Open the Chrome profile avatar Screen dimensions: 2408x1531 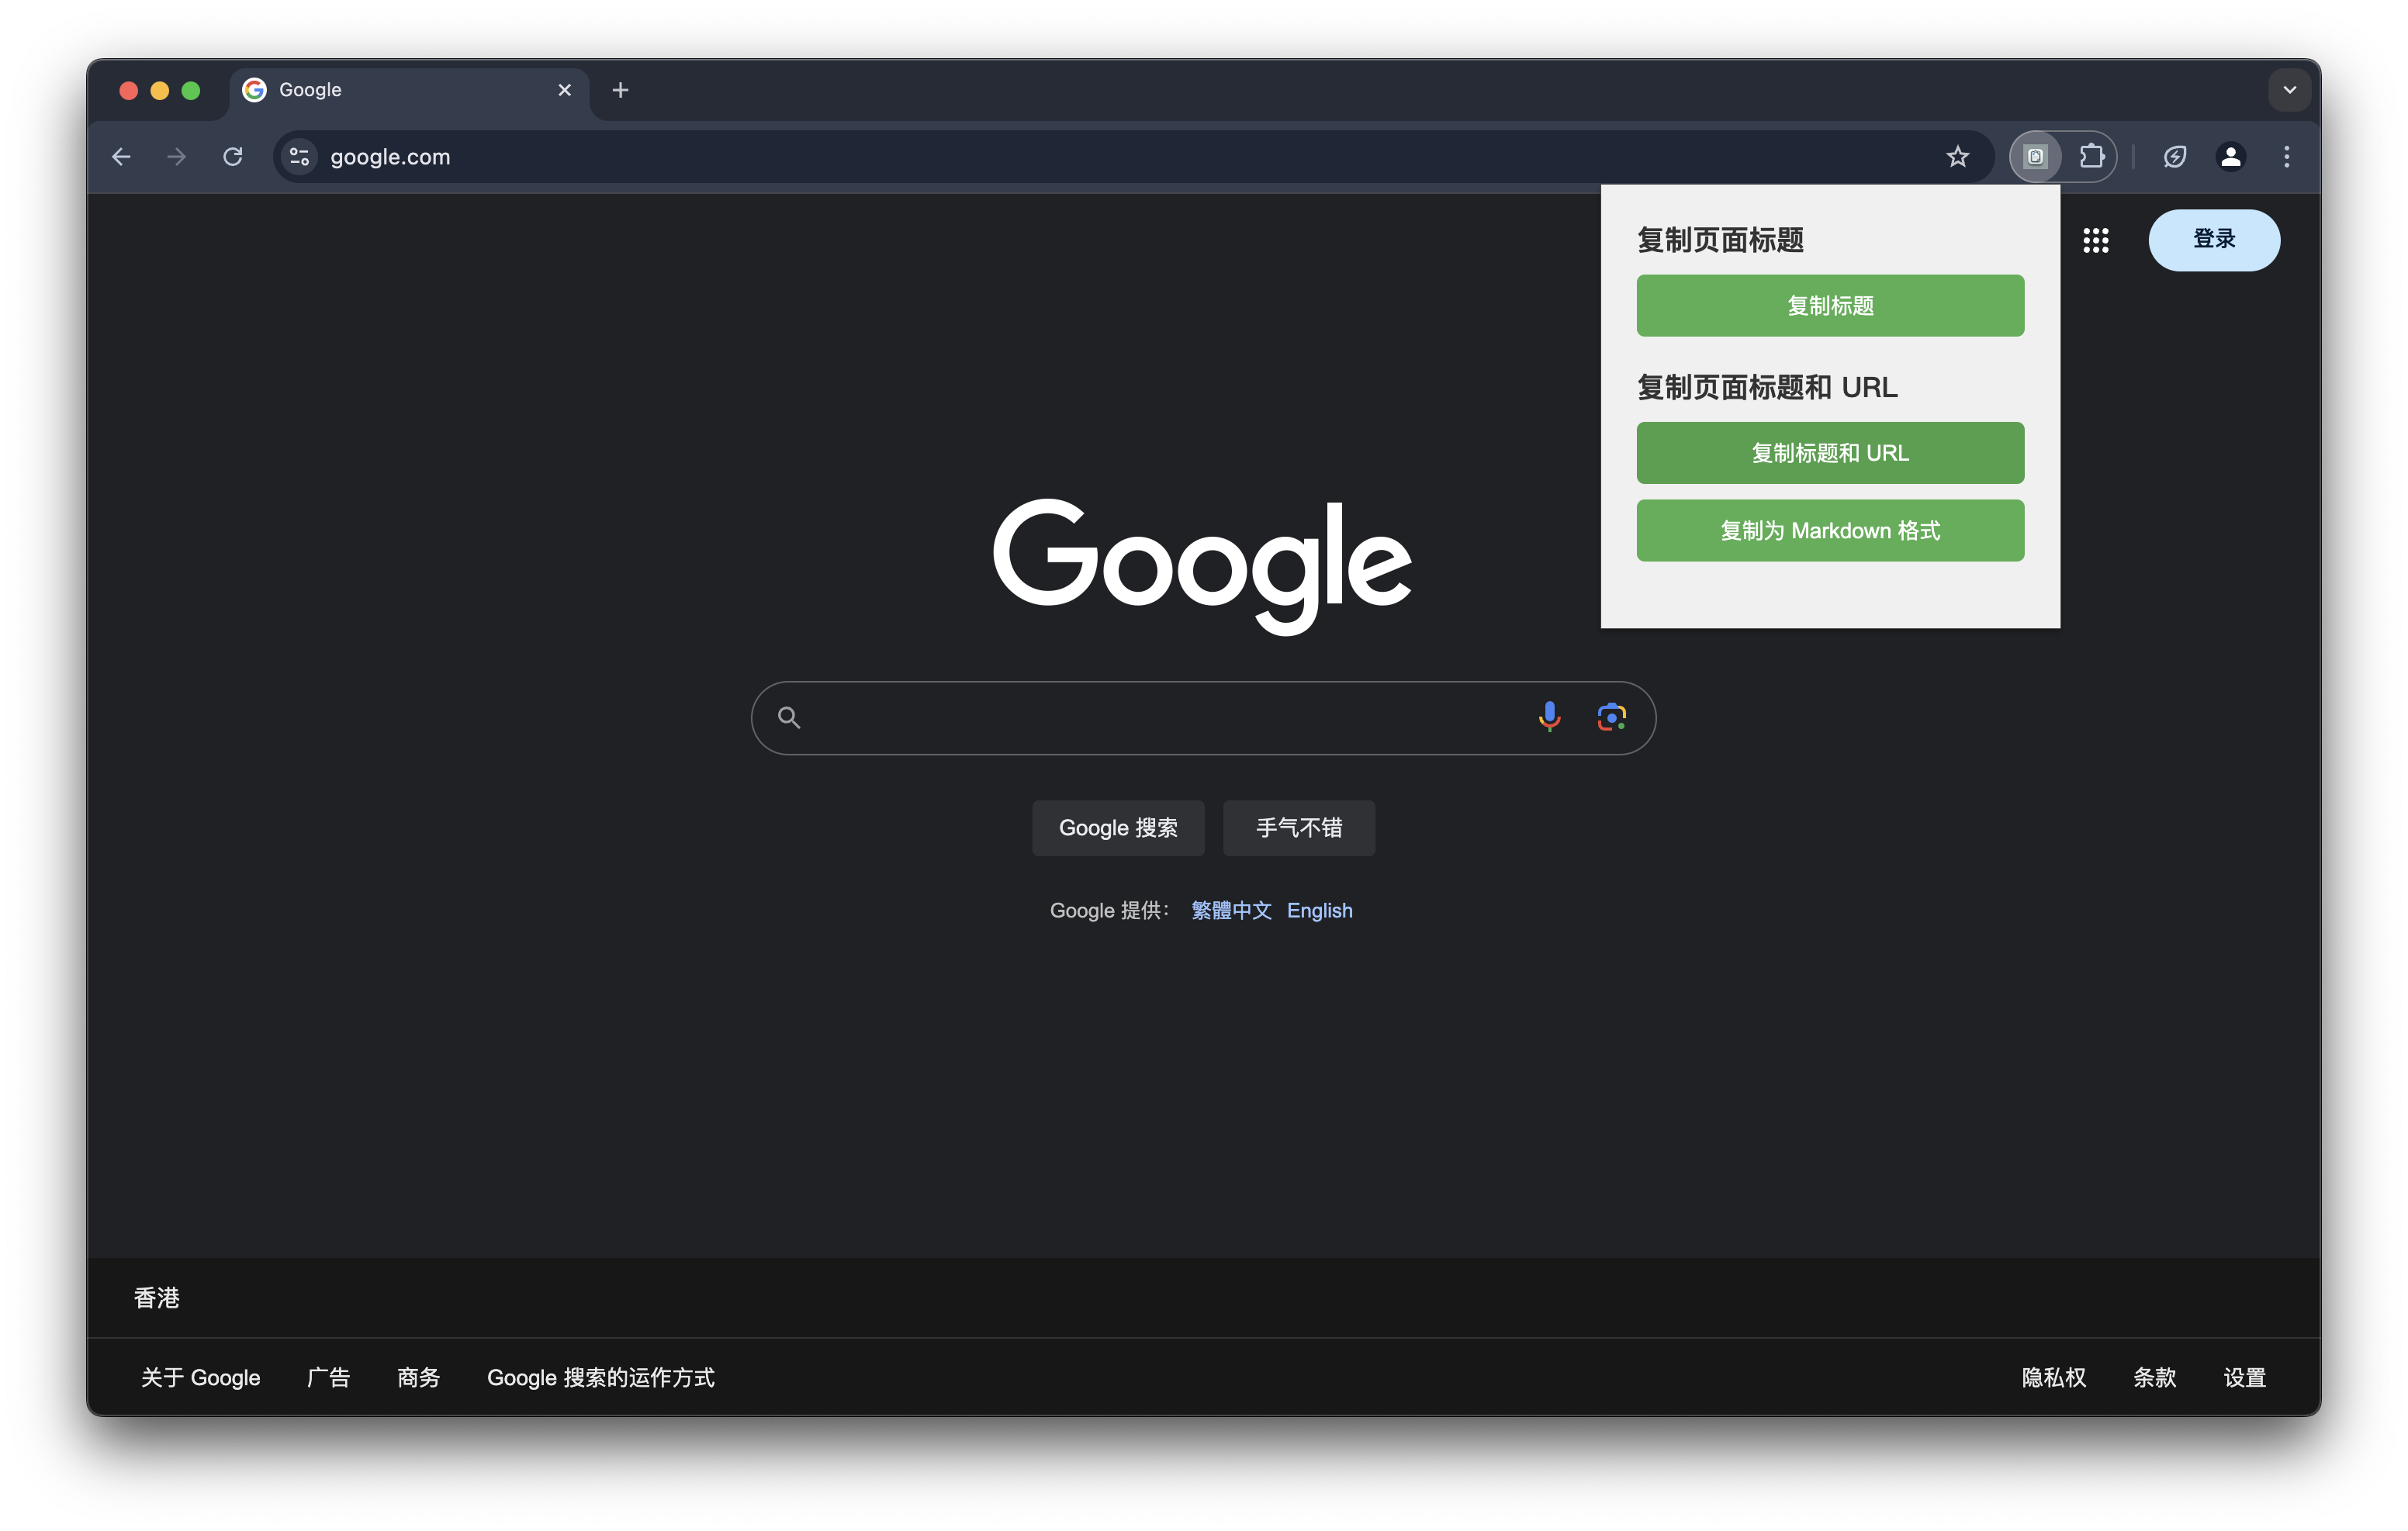[2231, 157]
